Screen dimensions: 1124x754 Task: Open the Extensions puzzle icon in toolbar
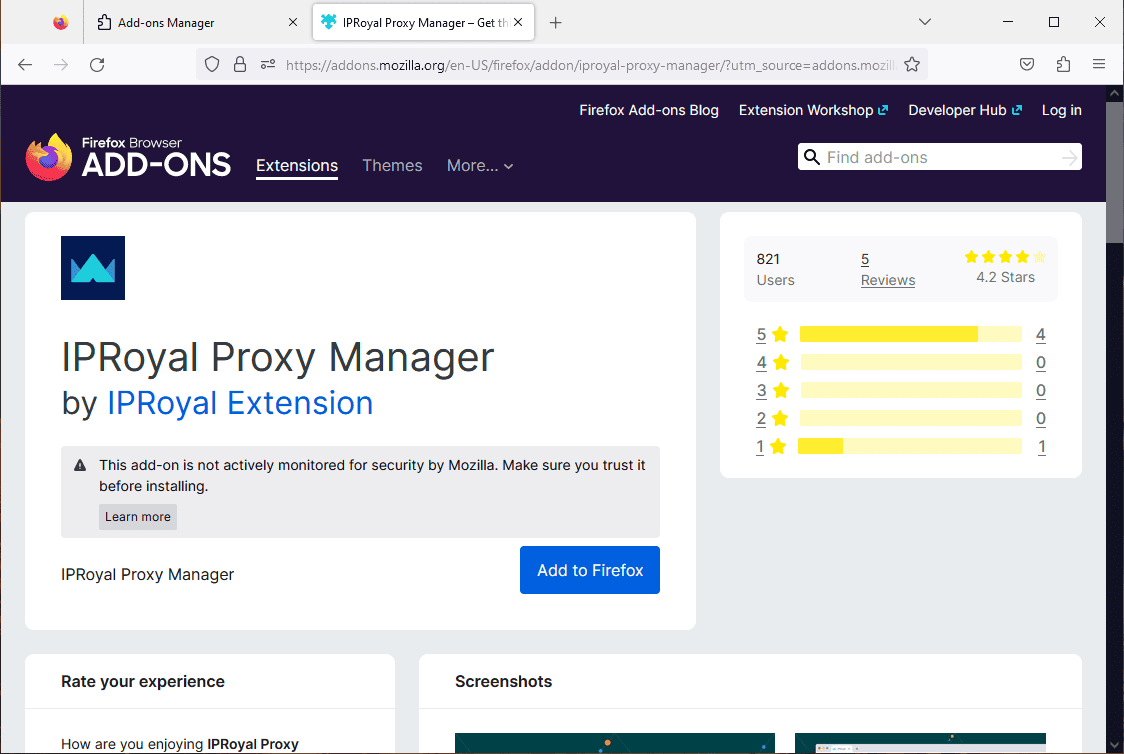1063,65
